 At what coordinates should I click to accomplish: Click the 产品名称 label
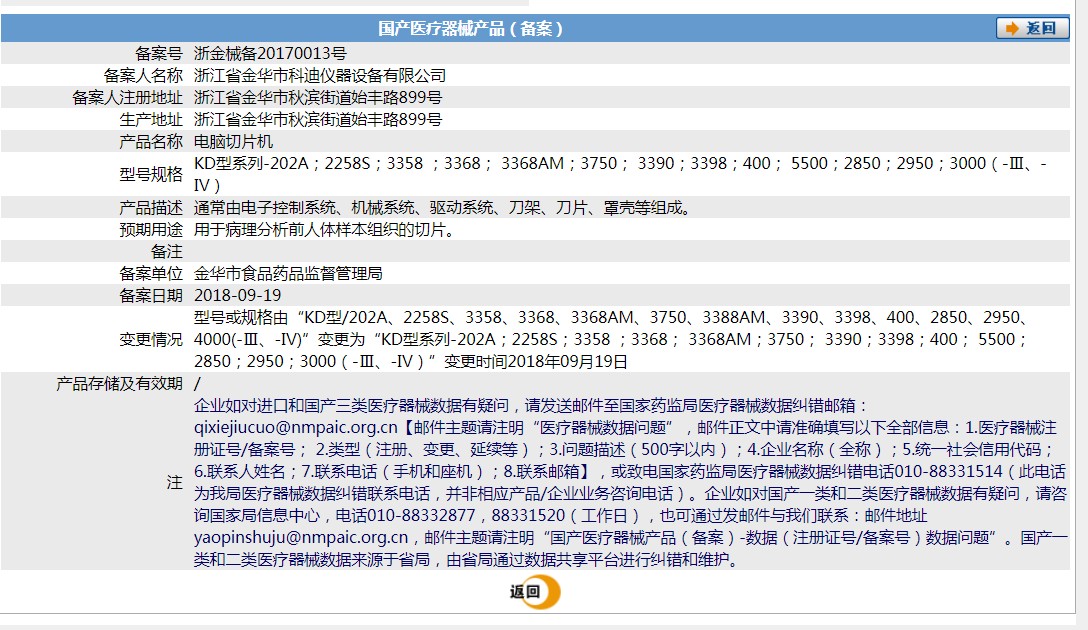click(151, 142)
